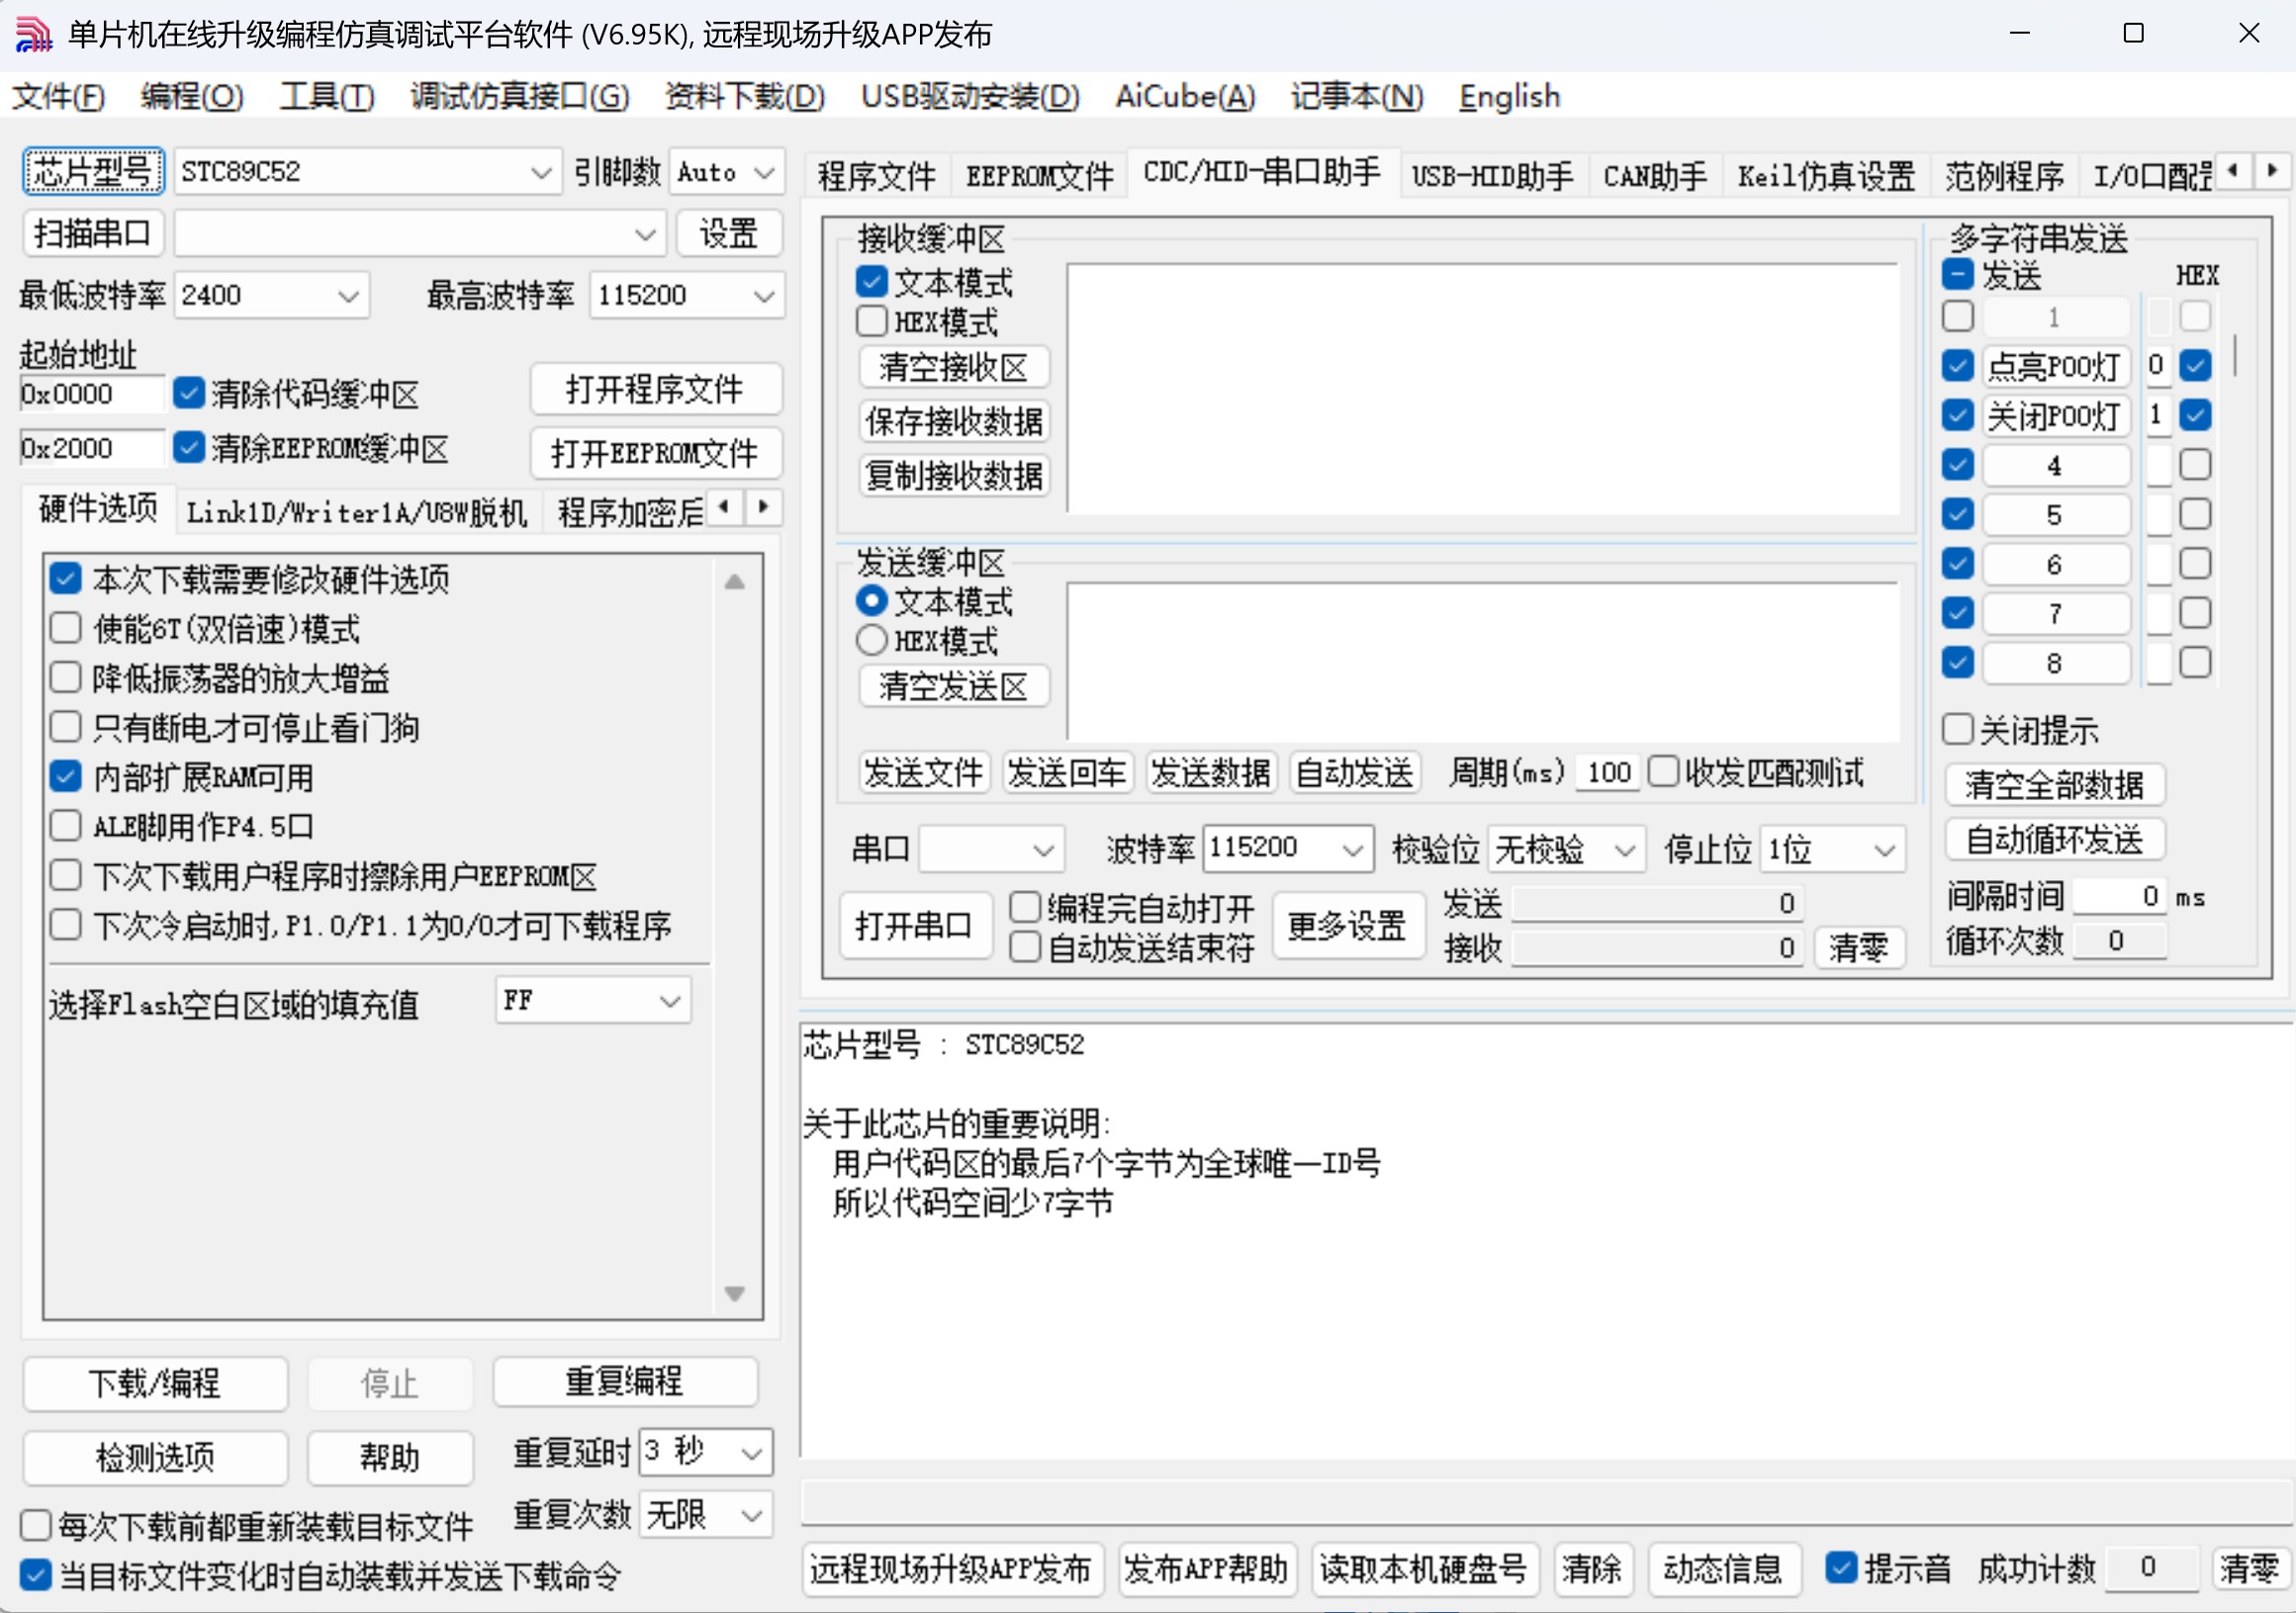This screenshot has width=2296, height=1613.
Task: Click 发送数据 button
Action: click(1211, 772)
